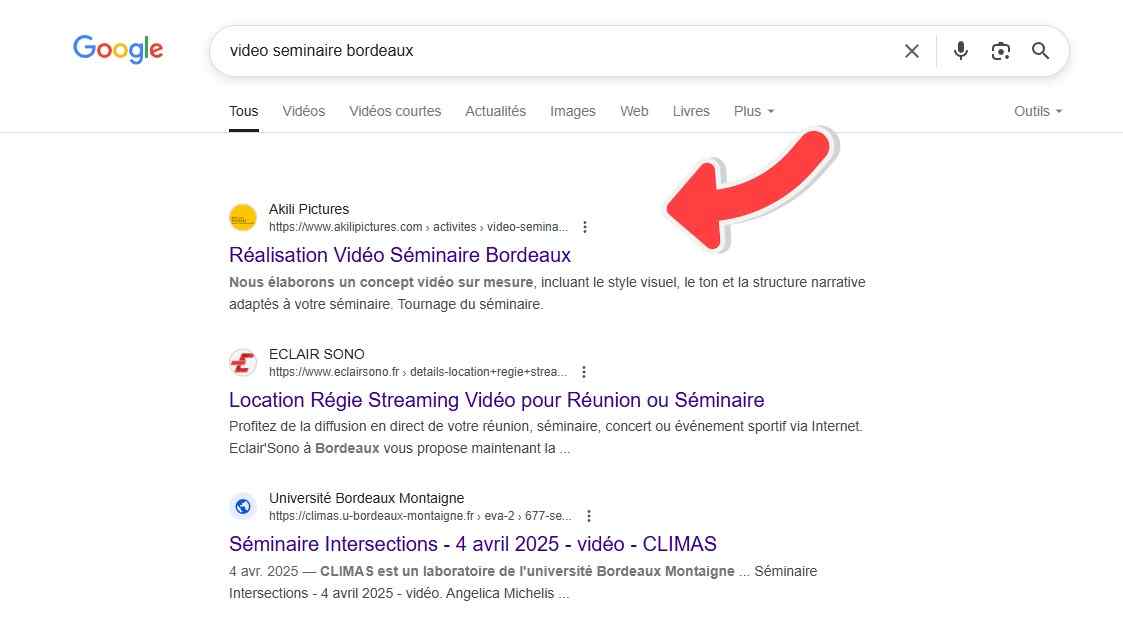The image size is (1123, 621).
Task: Click the magnifying glass to run the search
Action: pos(1040,50)
